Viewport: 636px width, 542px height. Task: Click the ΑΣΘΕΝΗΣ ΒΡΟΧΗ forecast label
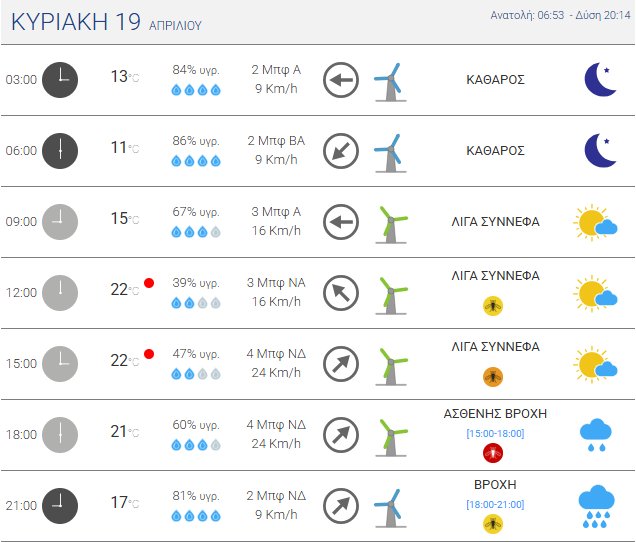pos(495,414)
